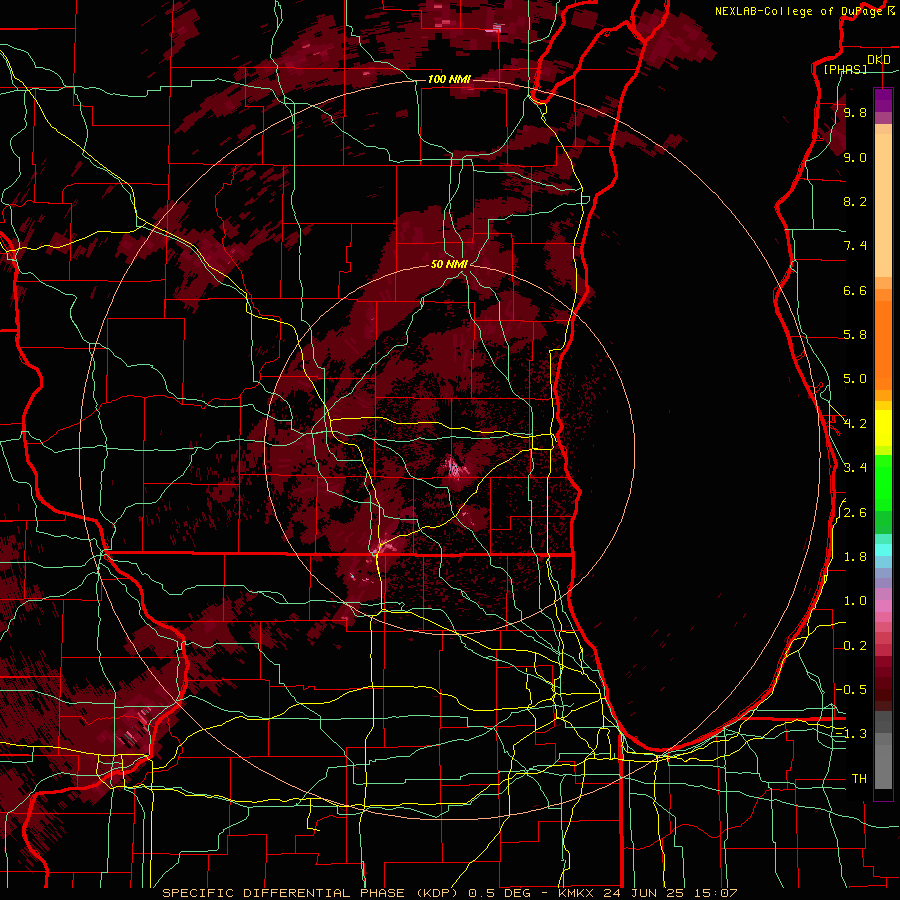Pick the orange band on the color bar
Viewport: 900px width, 900px height.
[x=883, y=344]
